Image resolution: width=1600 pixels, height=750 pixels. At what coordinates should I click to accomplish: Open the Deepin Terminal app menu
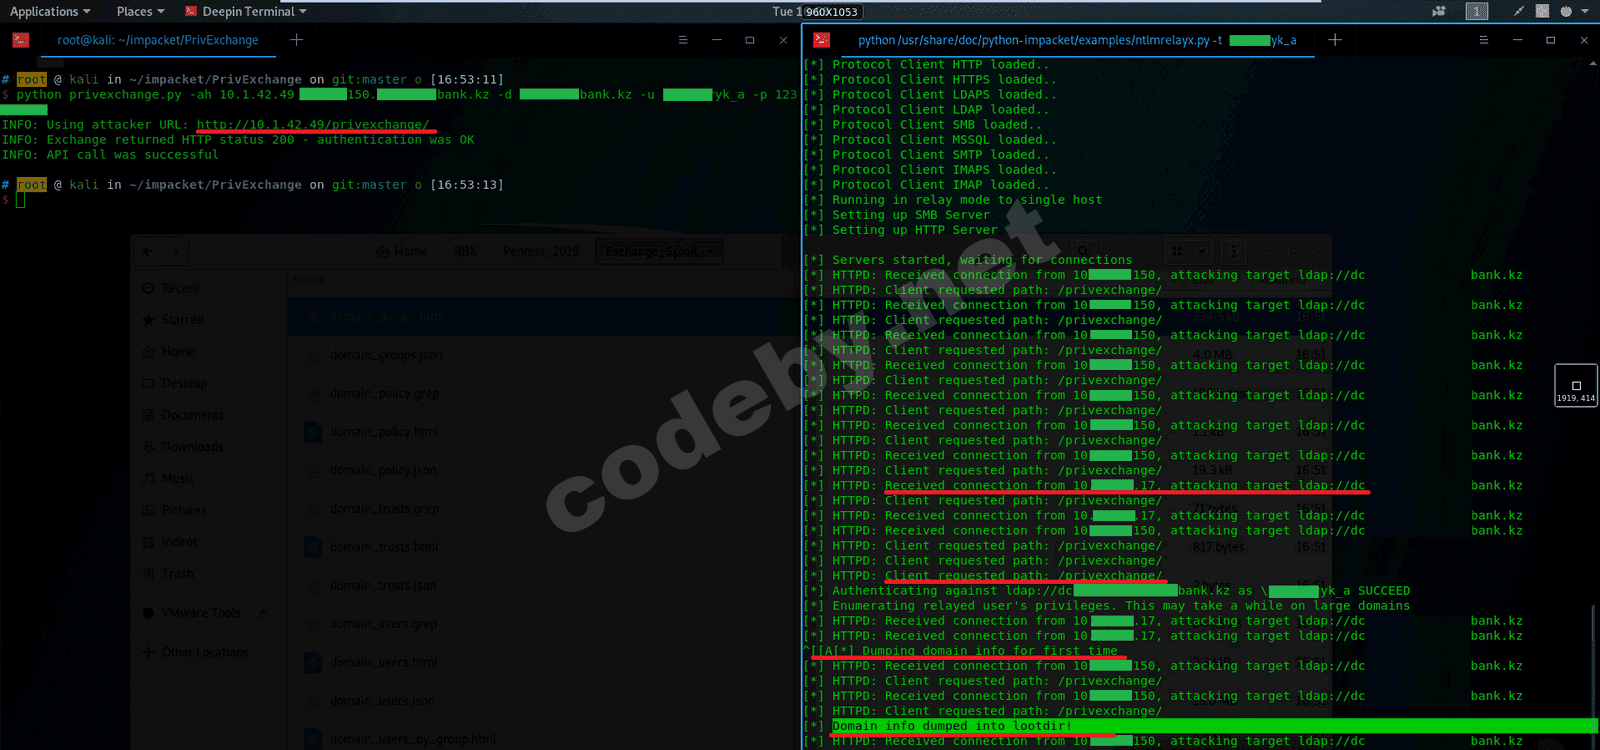coord(246,12)
